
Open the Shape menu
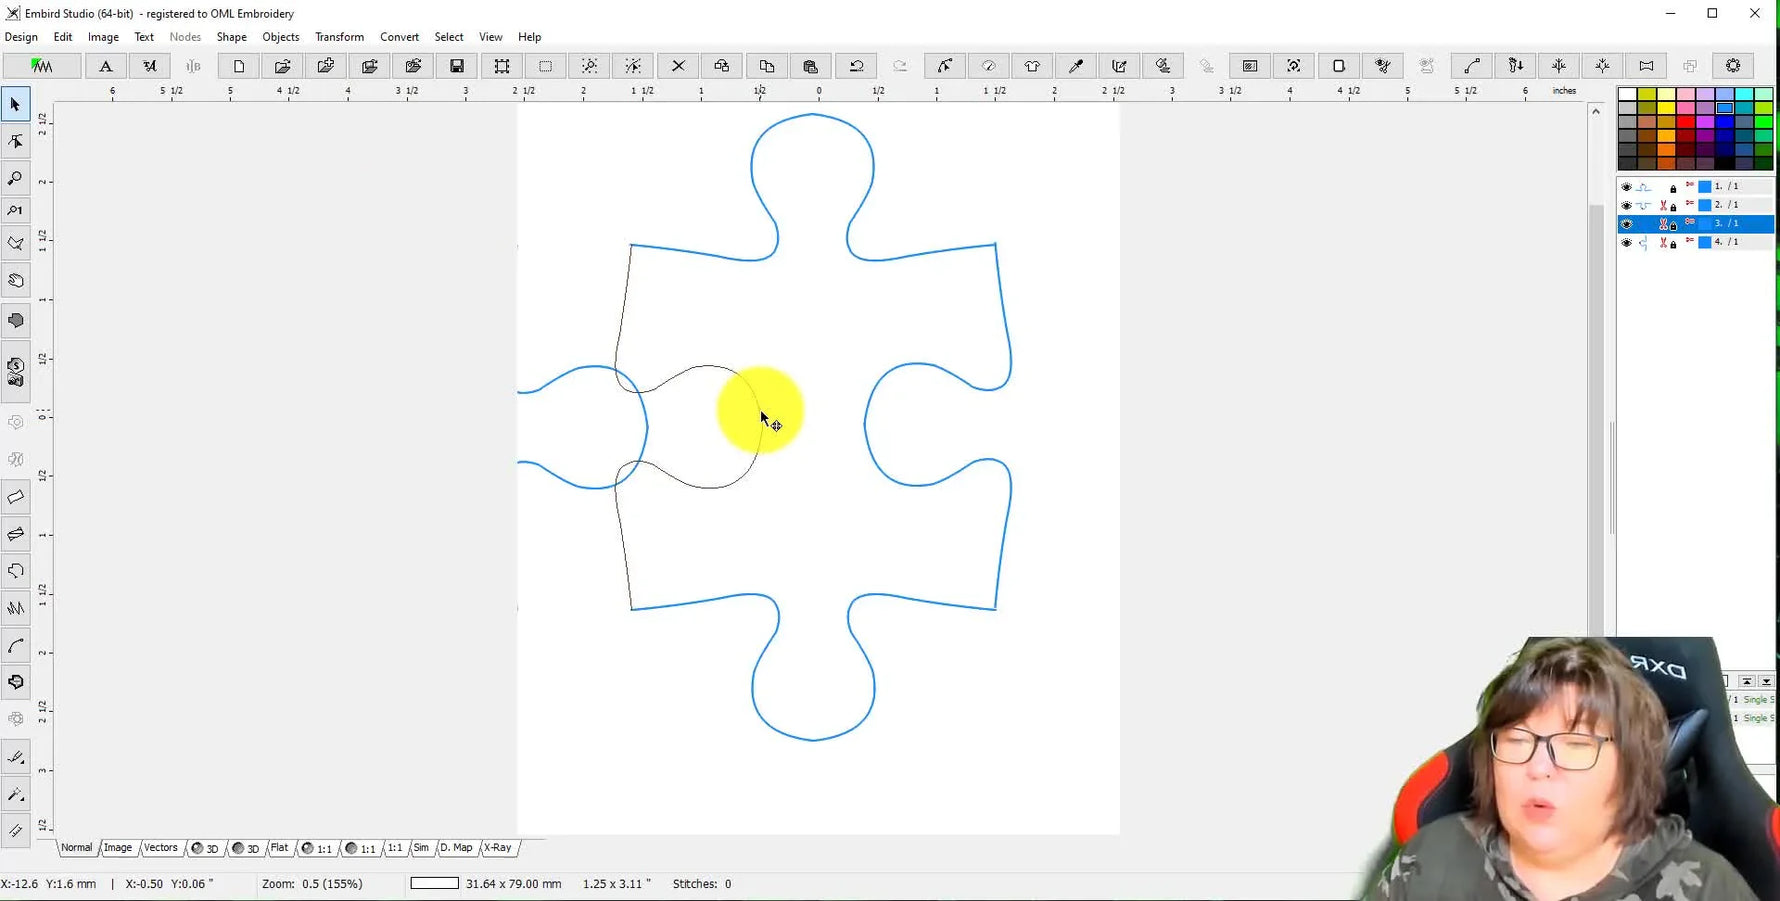click(x=231, y=37)
